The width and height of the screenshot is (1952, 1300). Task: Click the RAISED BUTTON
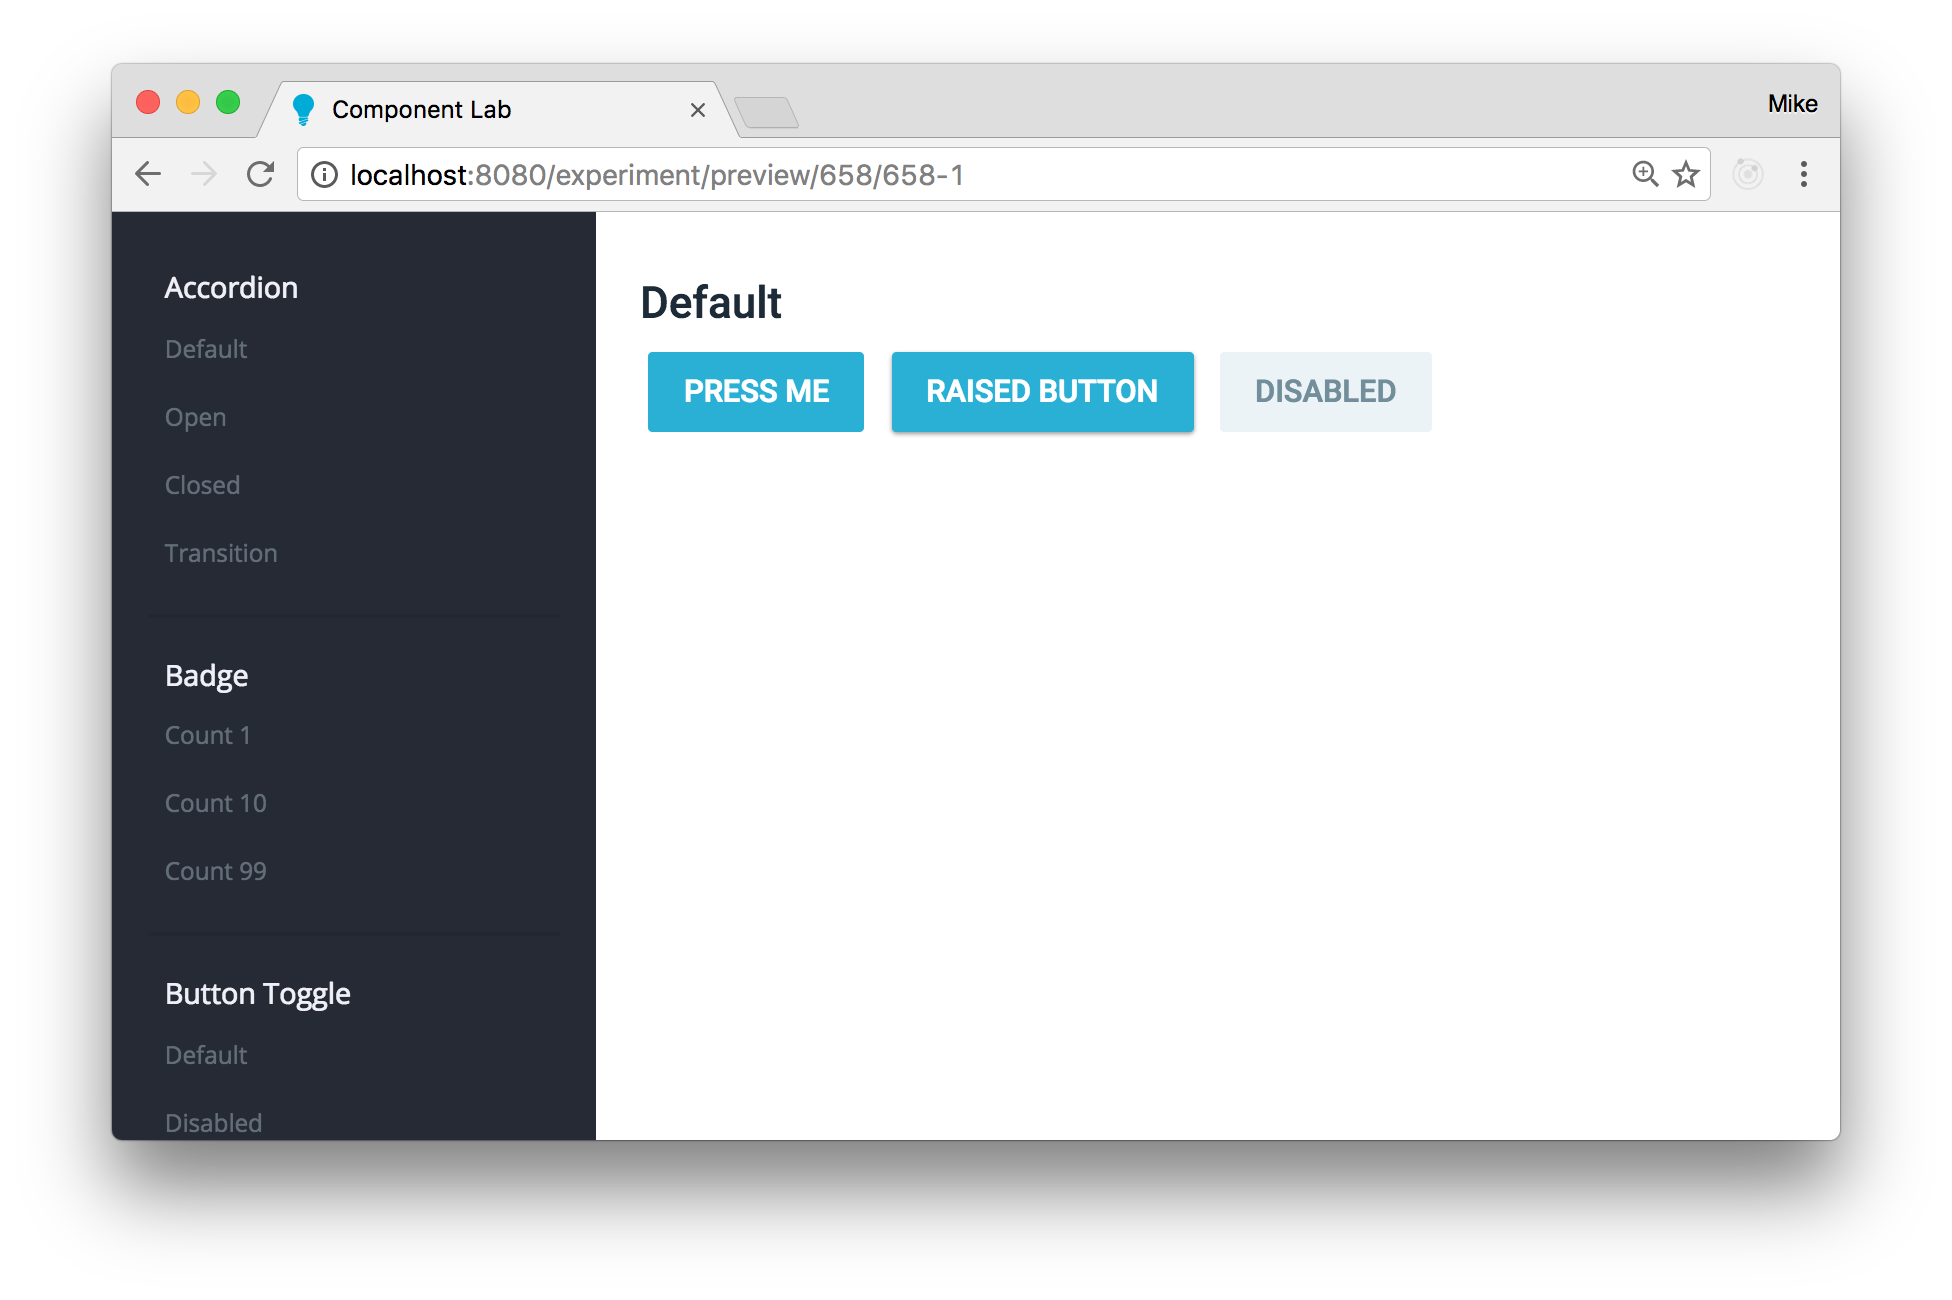tap(1042, 392)
